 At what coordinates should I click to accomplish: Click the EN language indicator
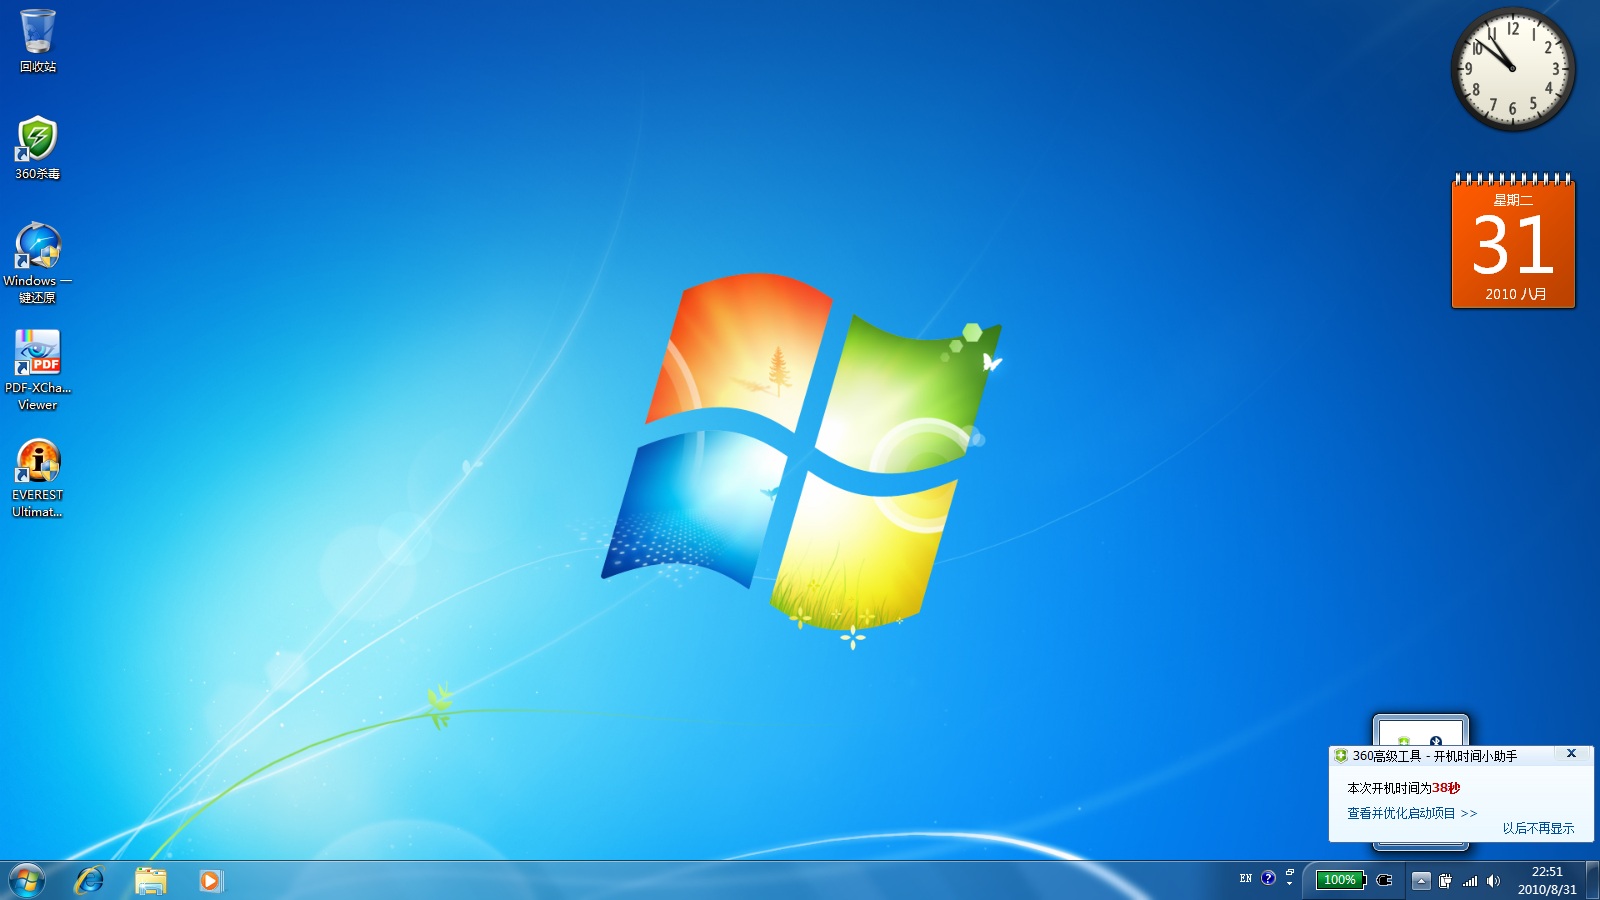1246,878
